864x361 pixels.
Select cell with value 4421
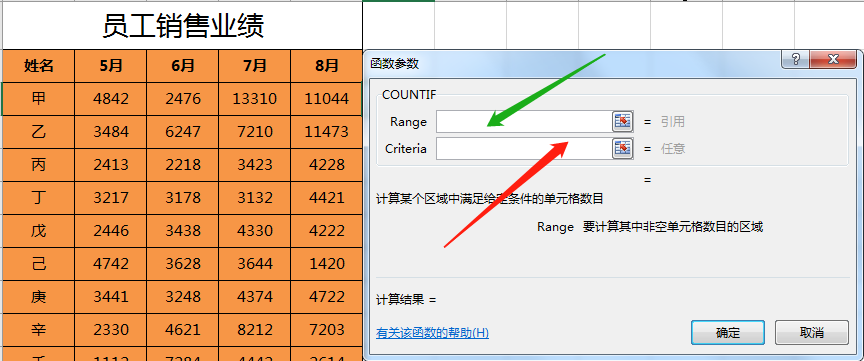[326, 198]
